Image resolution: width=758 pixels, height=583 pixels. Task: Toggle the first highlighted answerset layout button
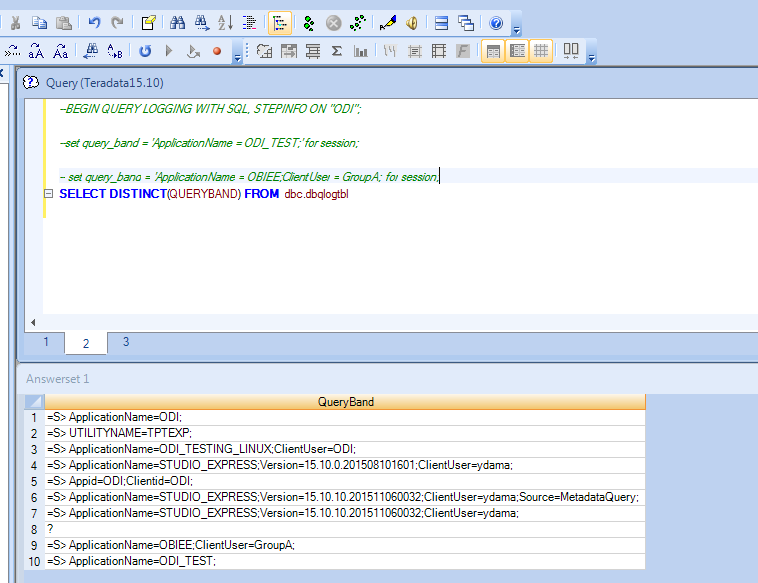point(493,51)
